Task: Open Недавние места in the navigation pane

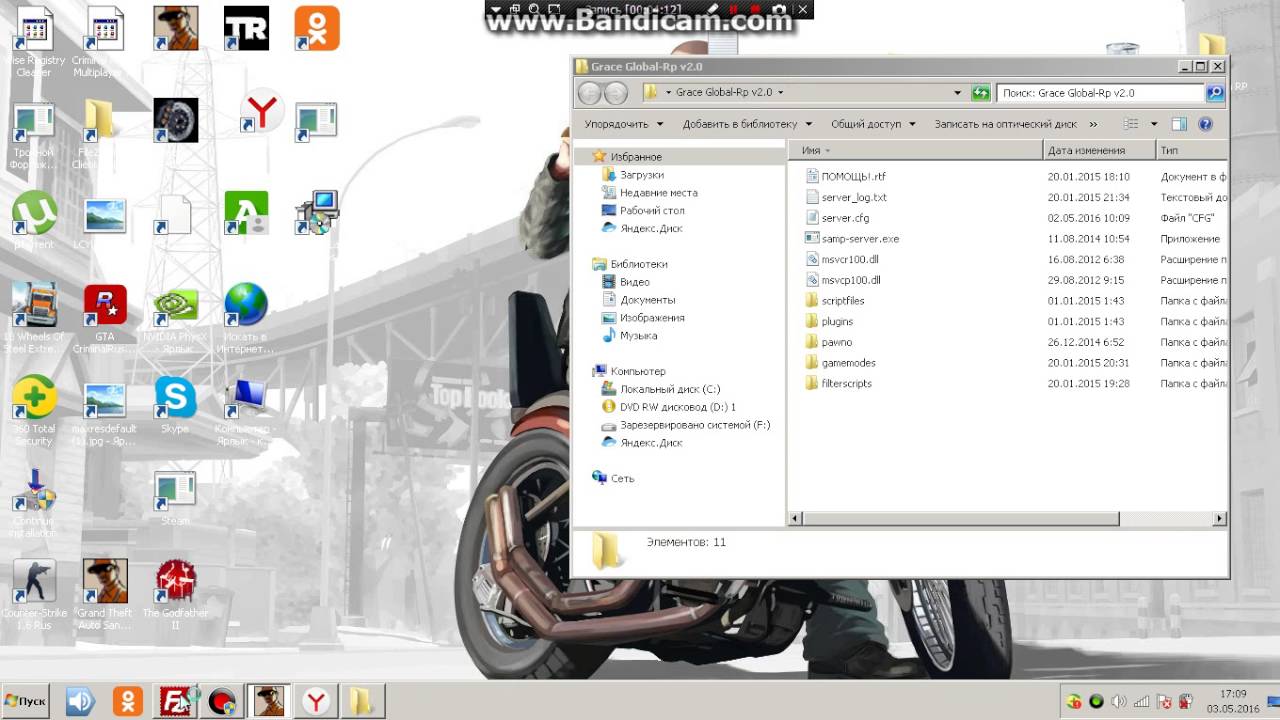Action: click(649, 193)
